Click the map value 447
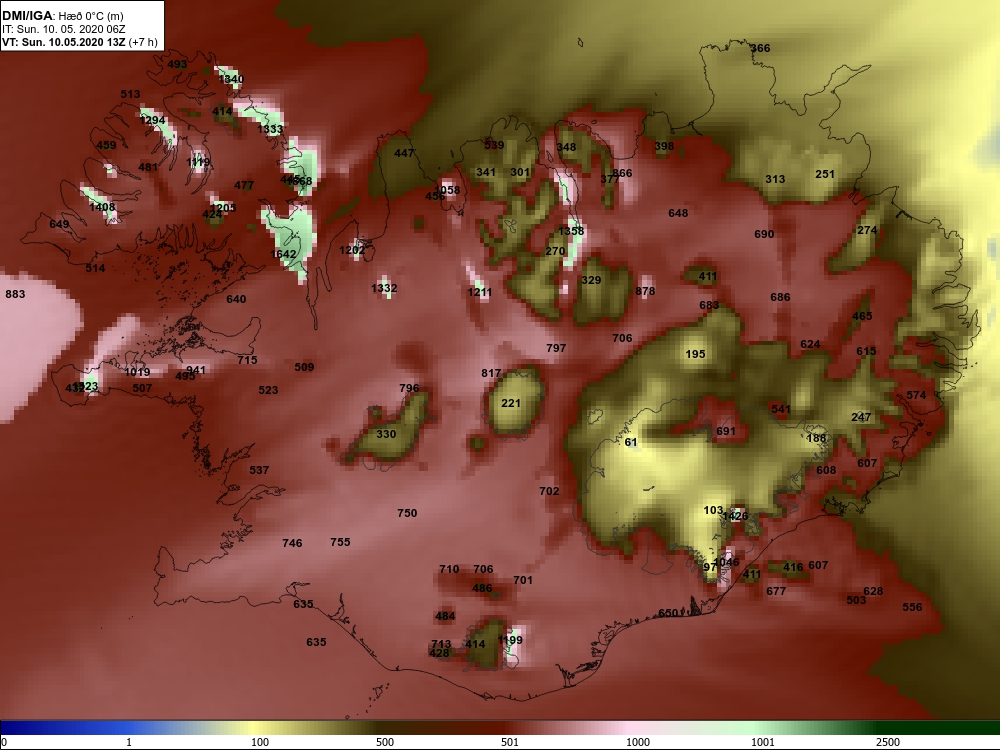 pos(404,153)
